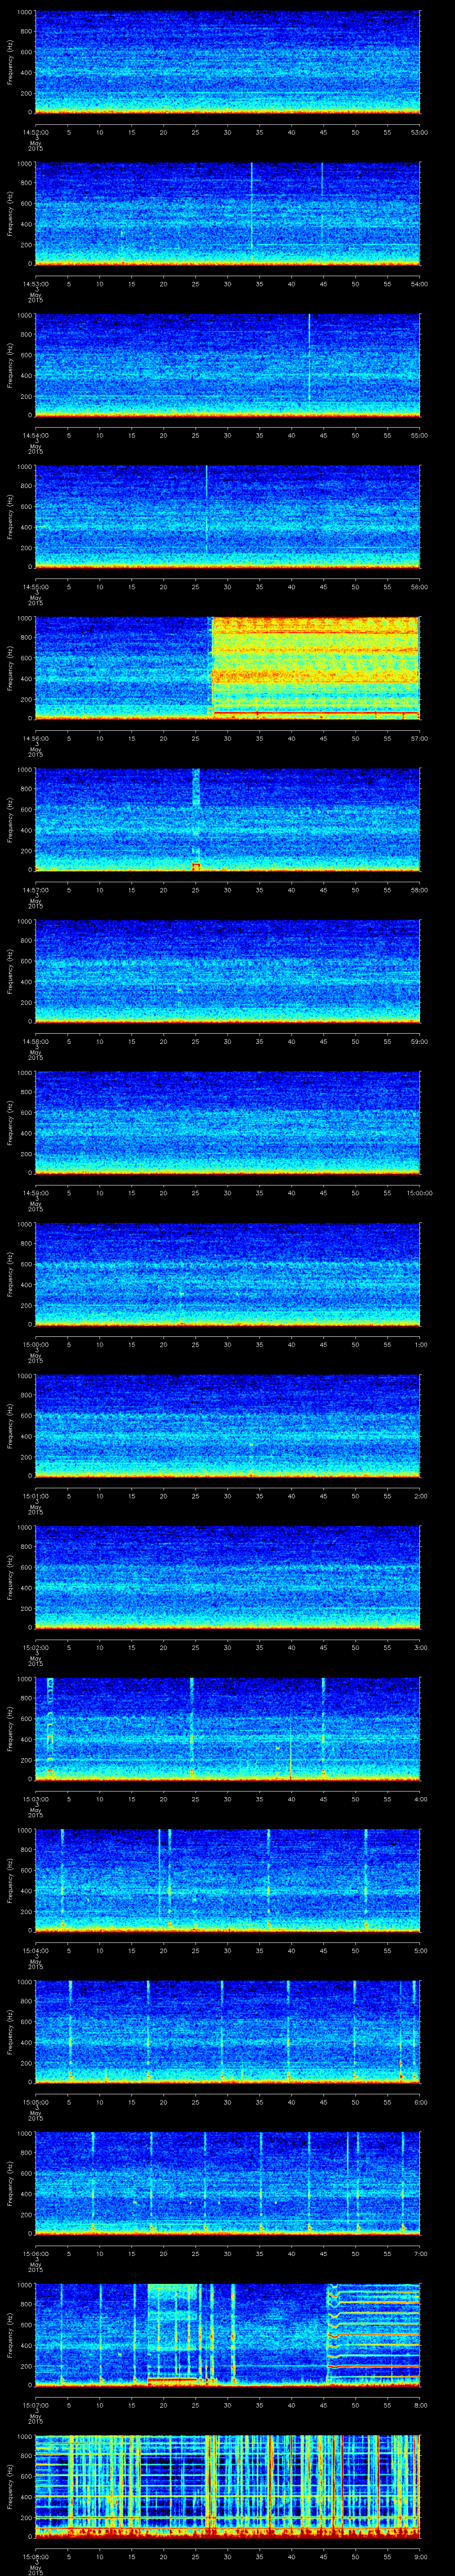This screenshot has height=2576, width=455.
Task: Click the spectrogram panel starting at 14:59:00
Action: point(228,1122)
